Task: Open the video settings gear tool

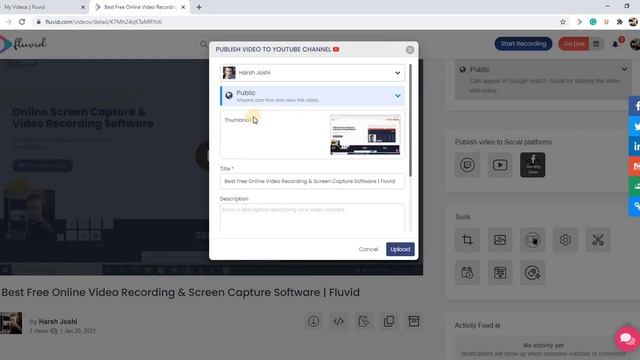Action: [565, 240]
